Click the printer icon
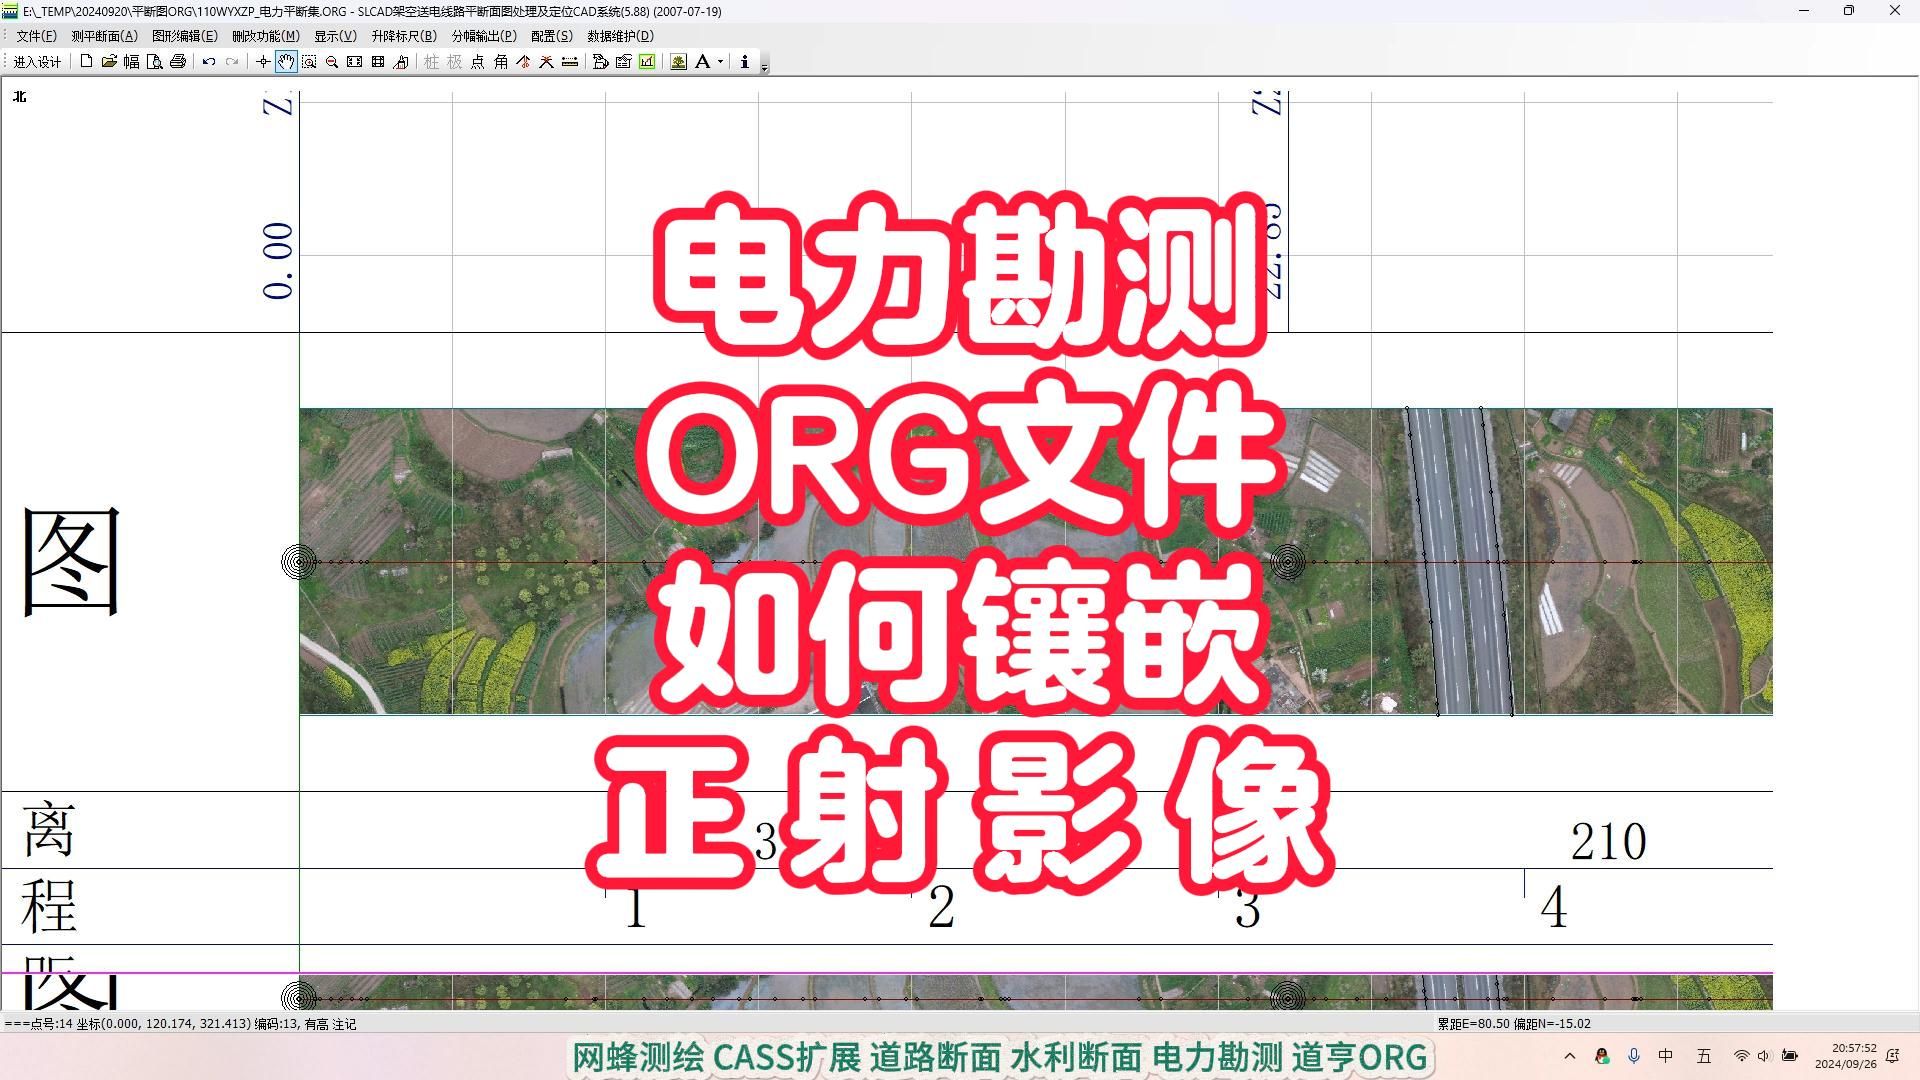 click(x=178, y=62)
